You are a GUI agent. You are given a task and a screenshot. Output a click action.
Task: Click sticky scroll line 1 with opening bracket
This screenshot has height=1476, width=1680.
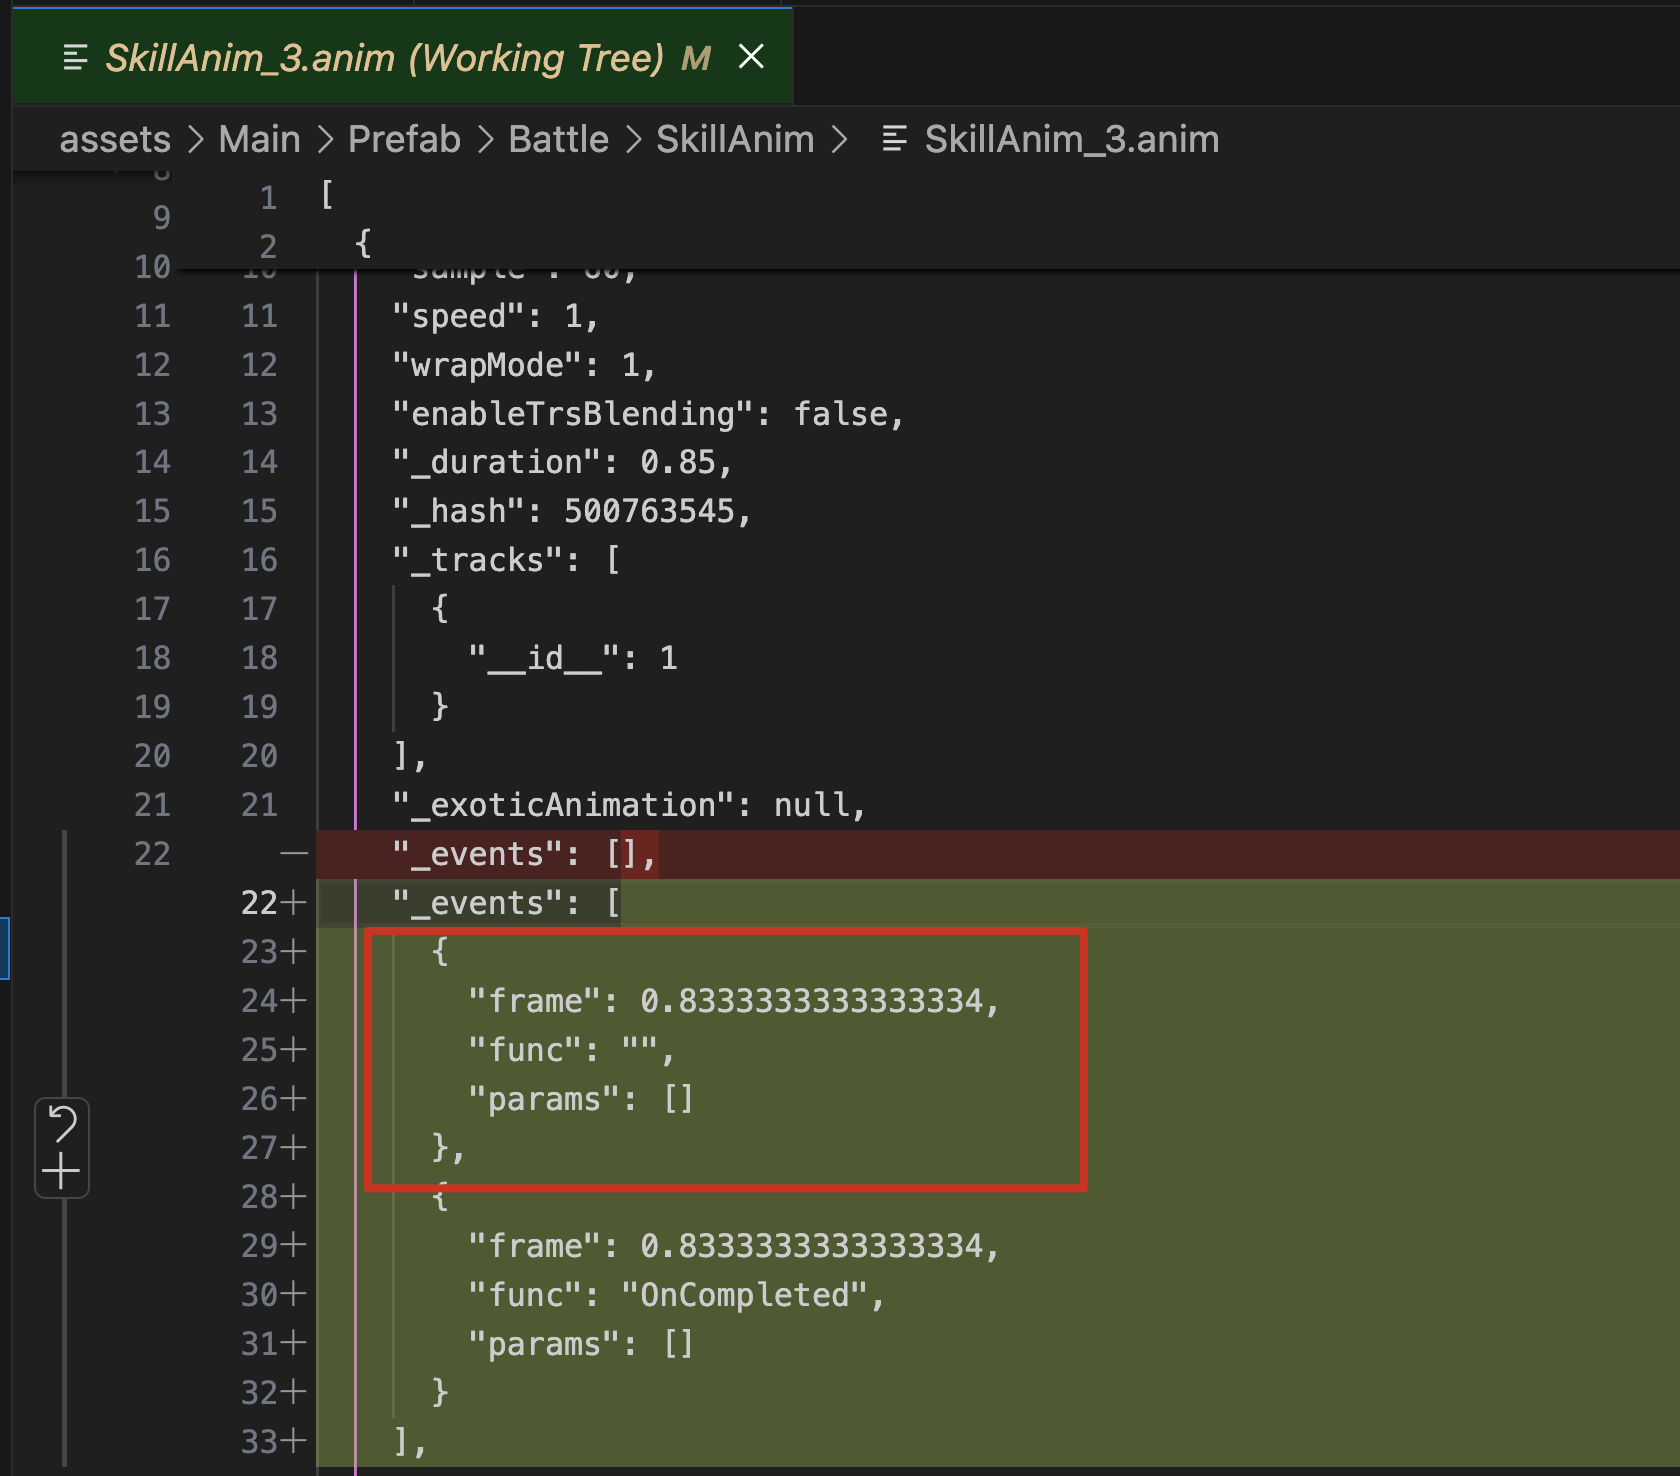click(x=327, y=196)
